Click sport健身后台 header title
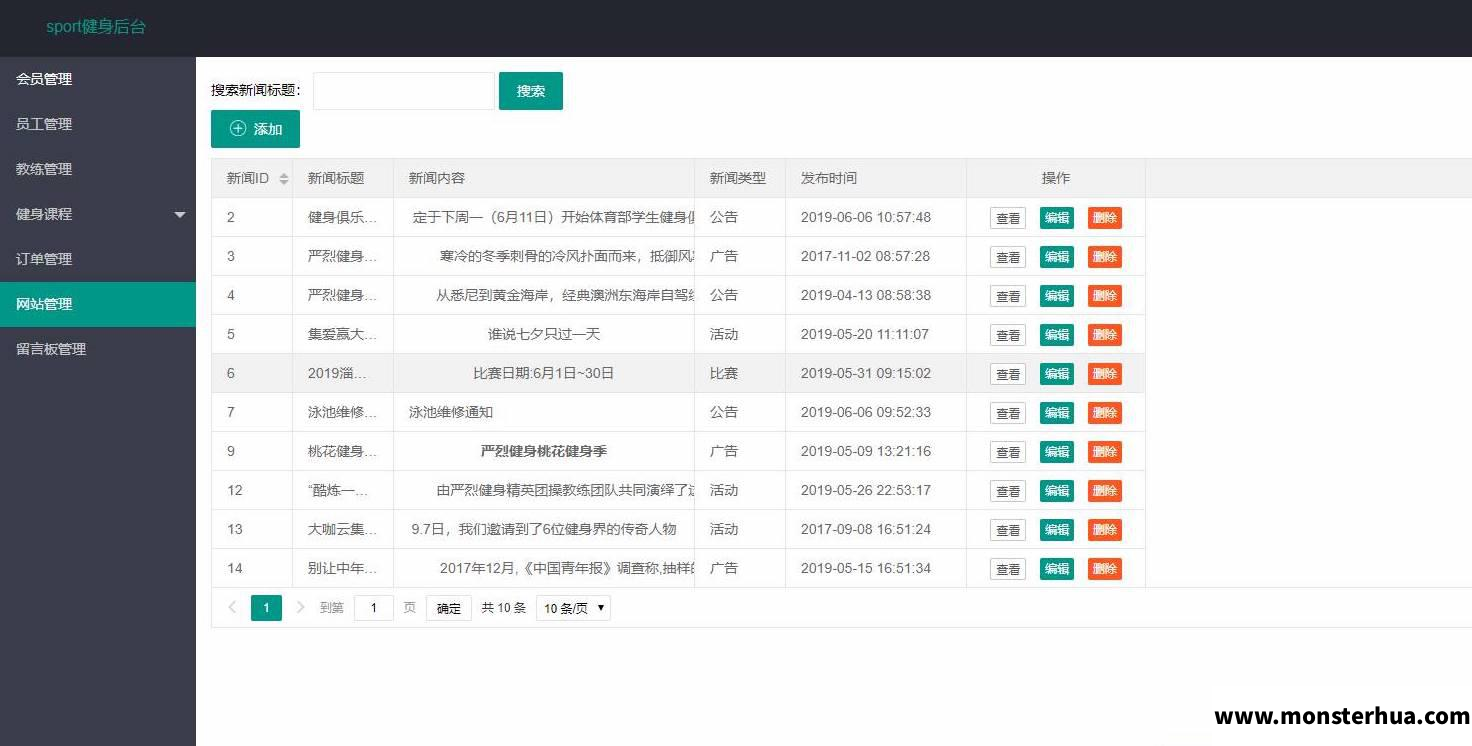Viewport: 1472px width, 746px height. tap(96, 27)
